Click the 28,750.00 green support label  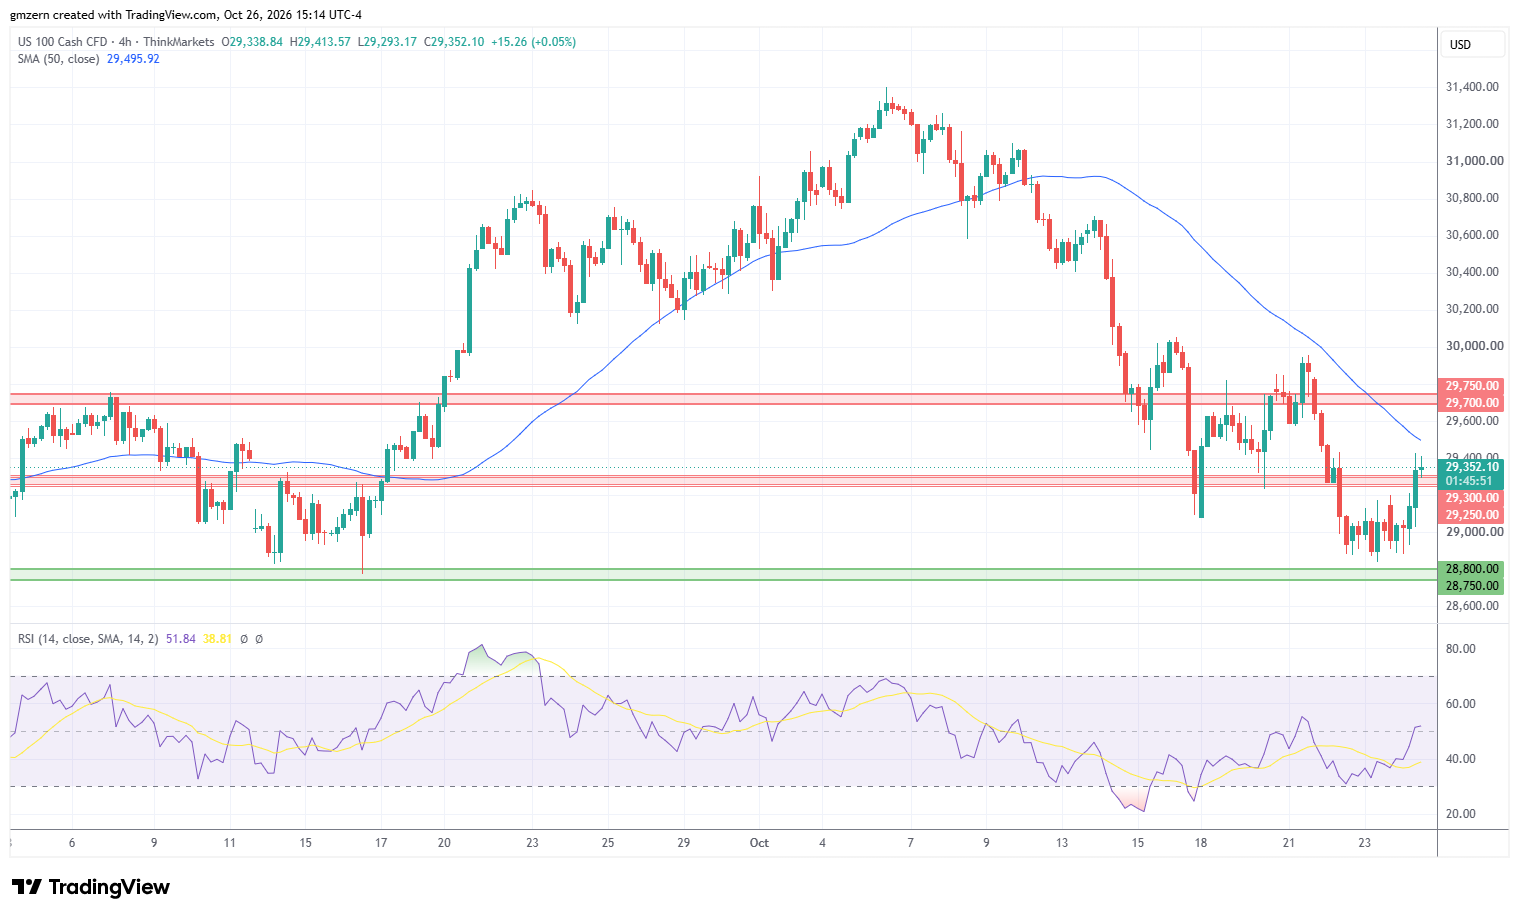tap(1471, 586)
